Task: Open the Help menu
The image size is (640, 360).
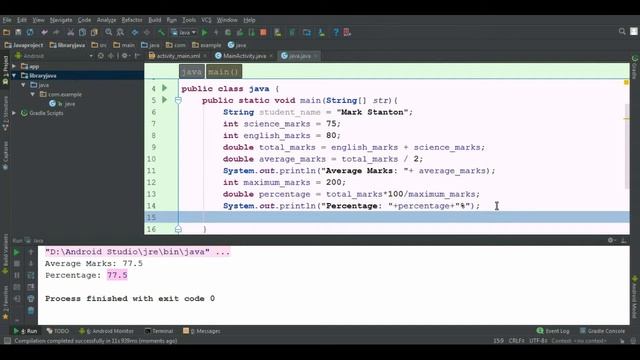Action: click(x=249, y=20)
